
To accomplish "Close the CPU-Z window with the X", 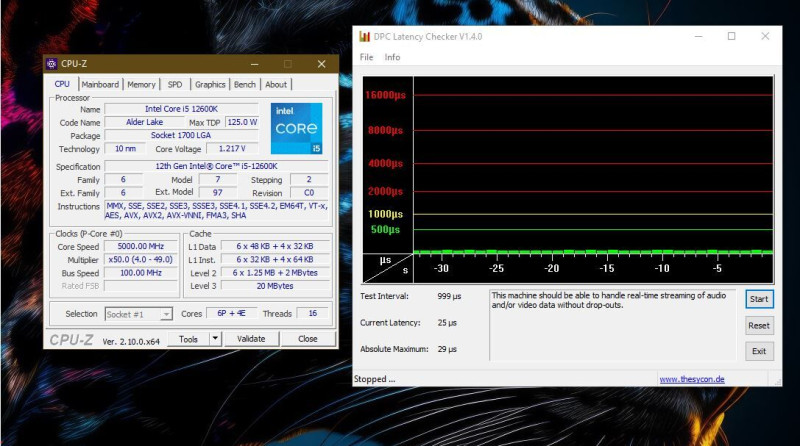I will [321, 64].
